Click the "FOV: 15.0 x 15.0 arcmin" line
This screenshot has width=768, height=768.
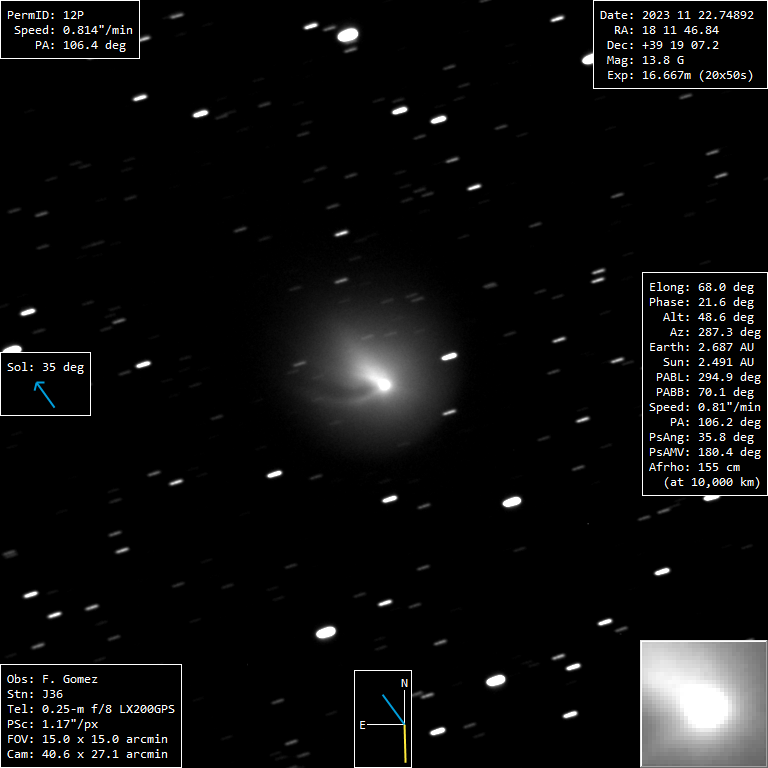click(87, 739)
